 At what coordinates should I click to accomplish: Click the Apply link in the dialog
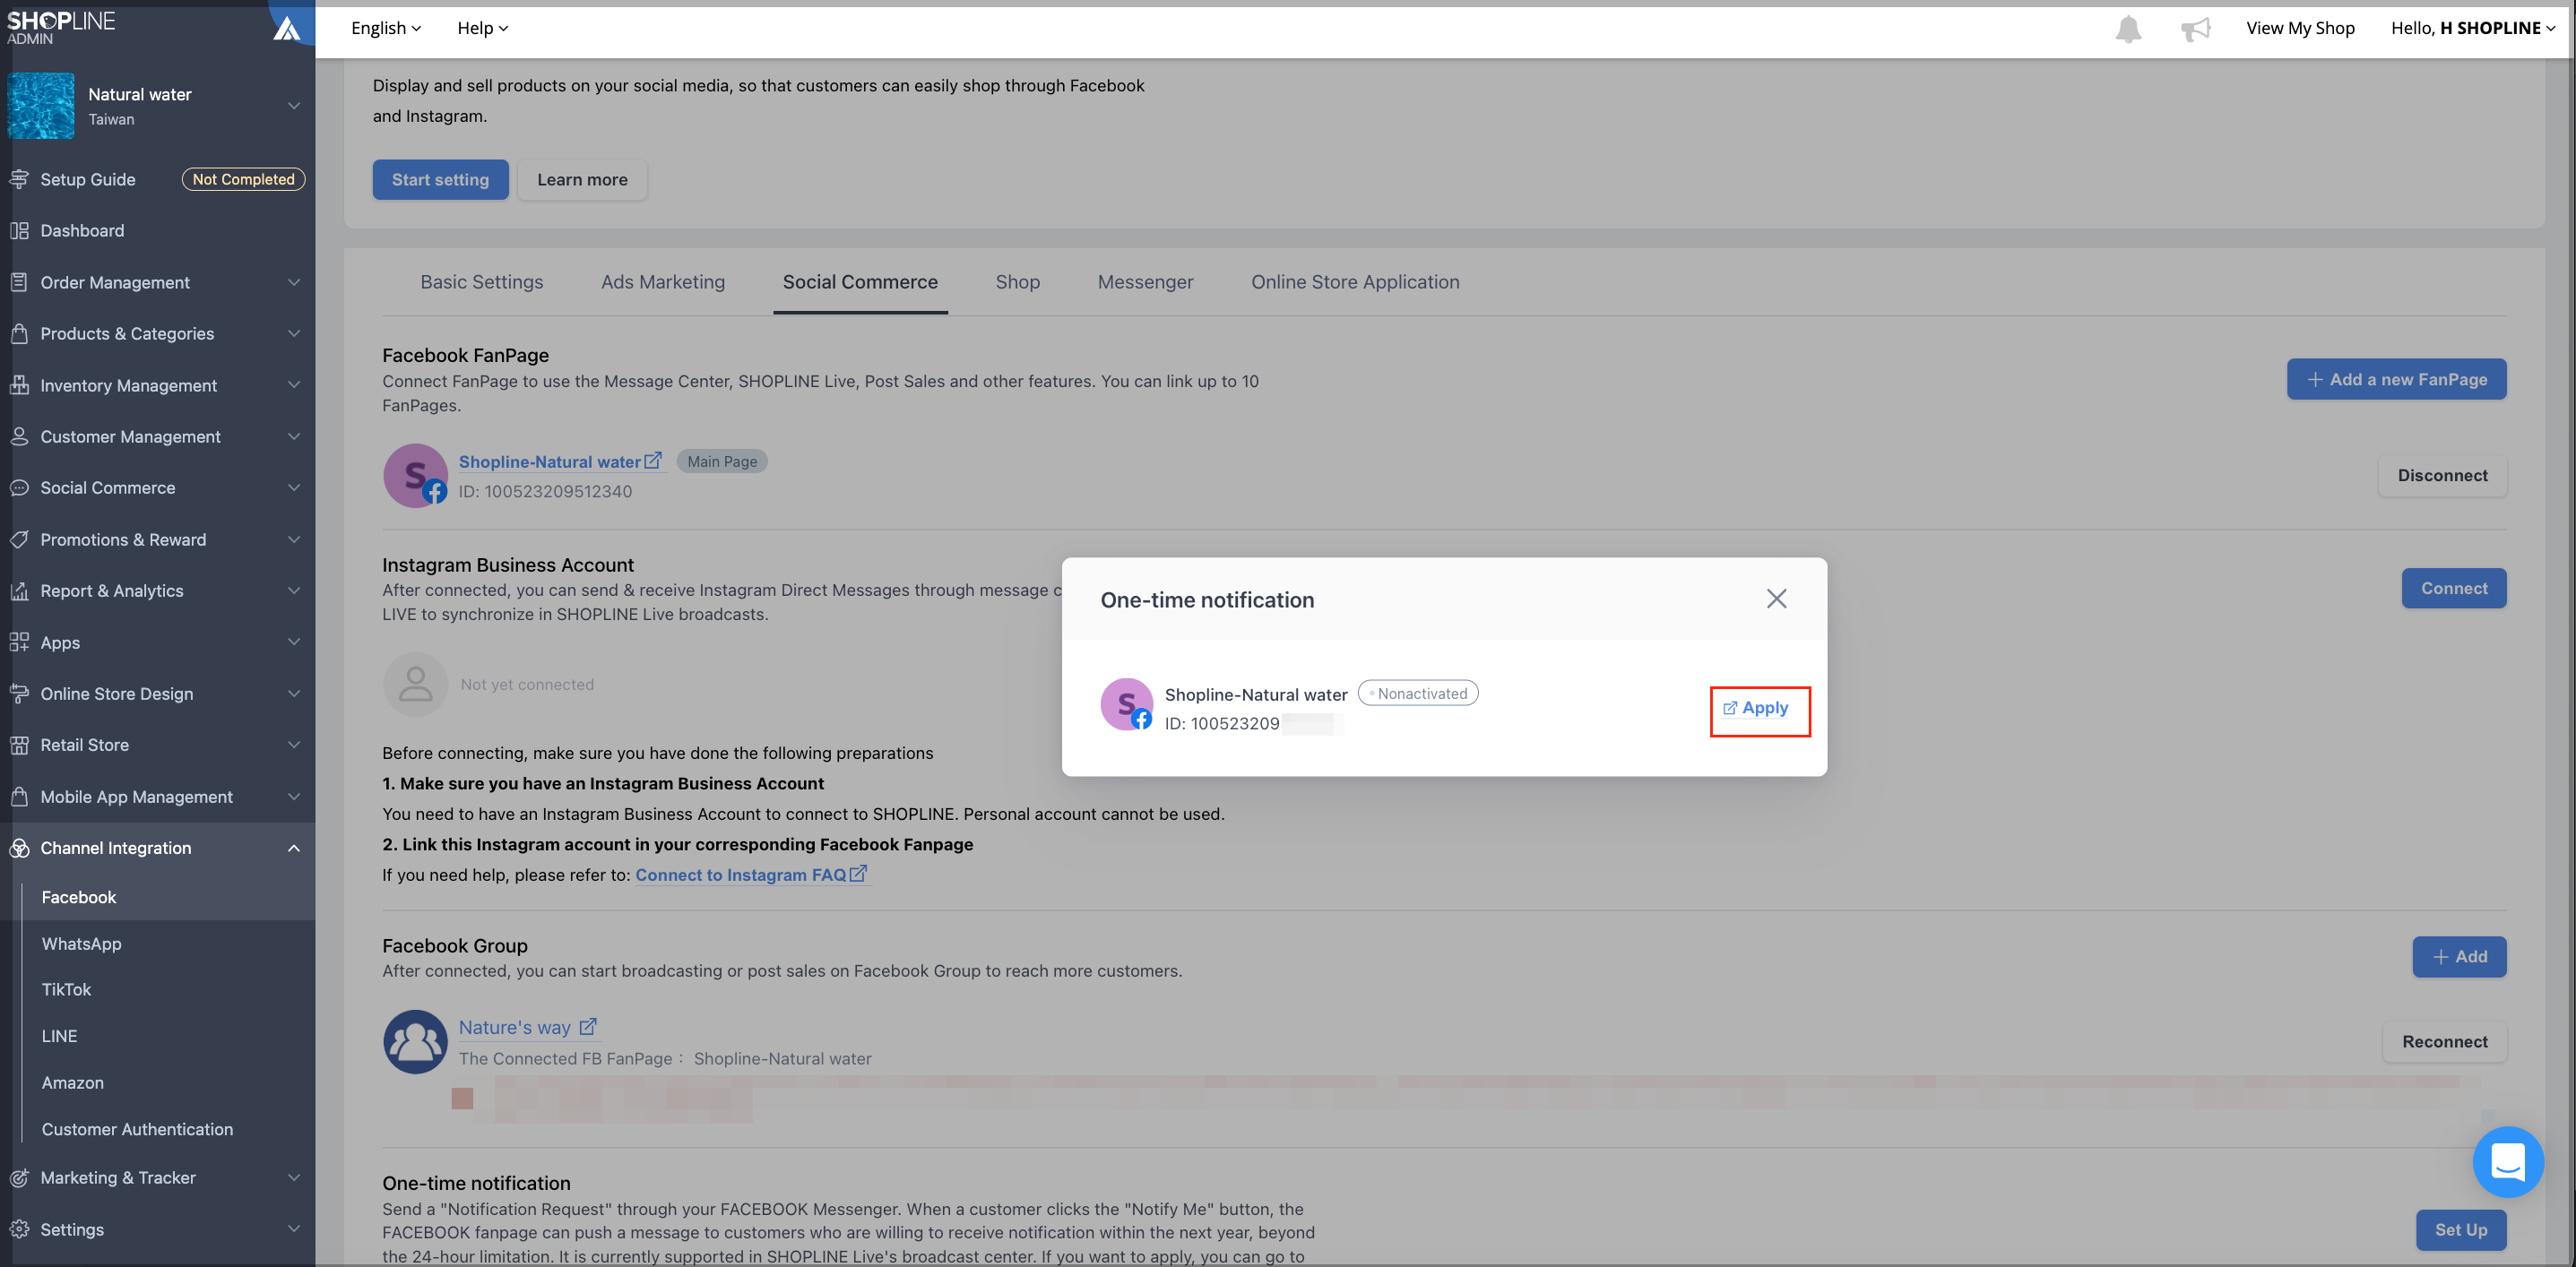coord(1756,708)
